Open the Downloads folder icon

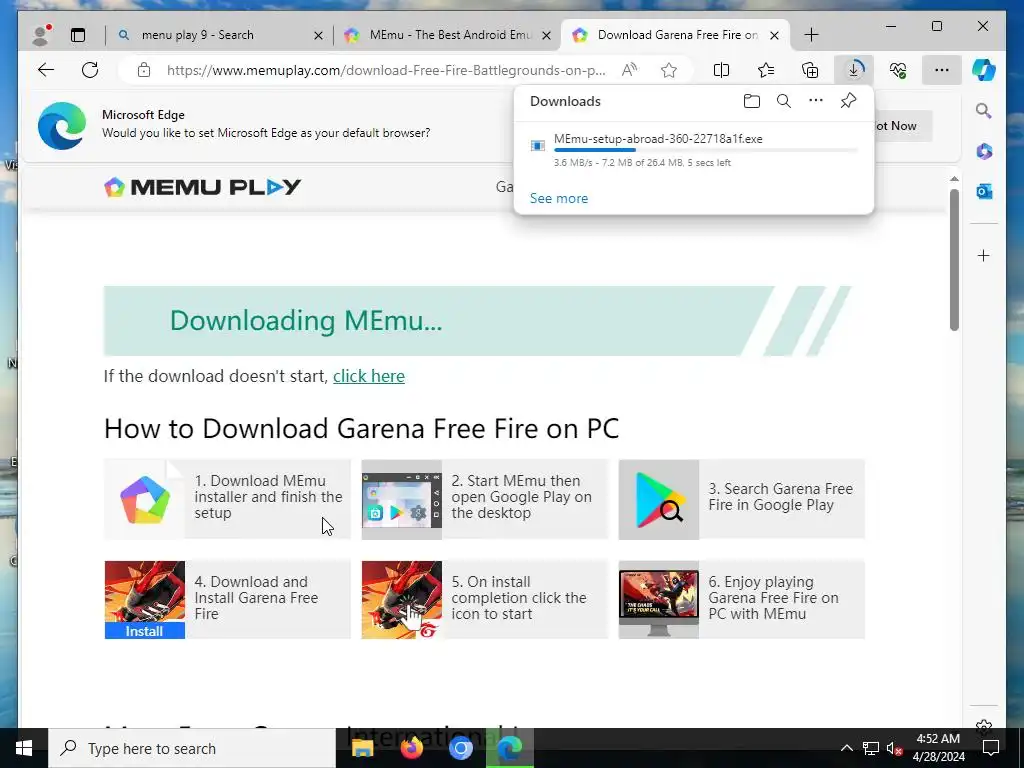click(x=752, y=101)
